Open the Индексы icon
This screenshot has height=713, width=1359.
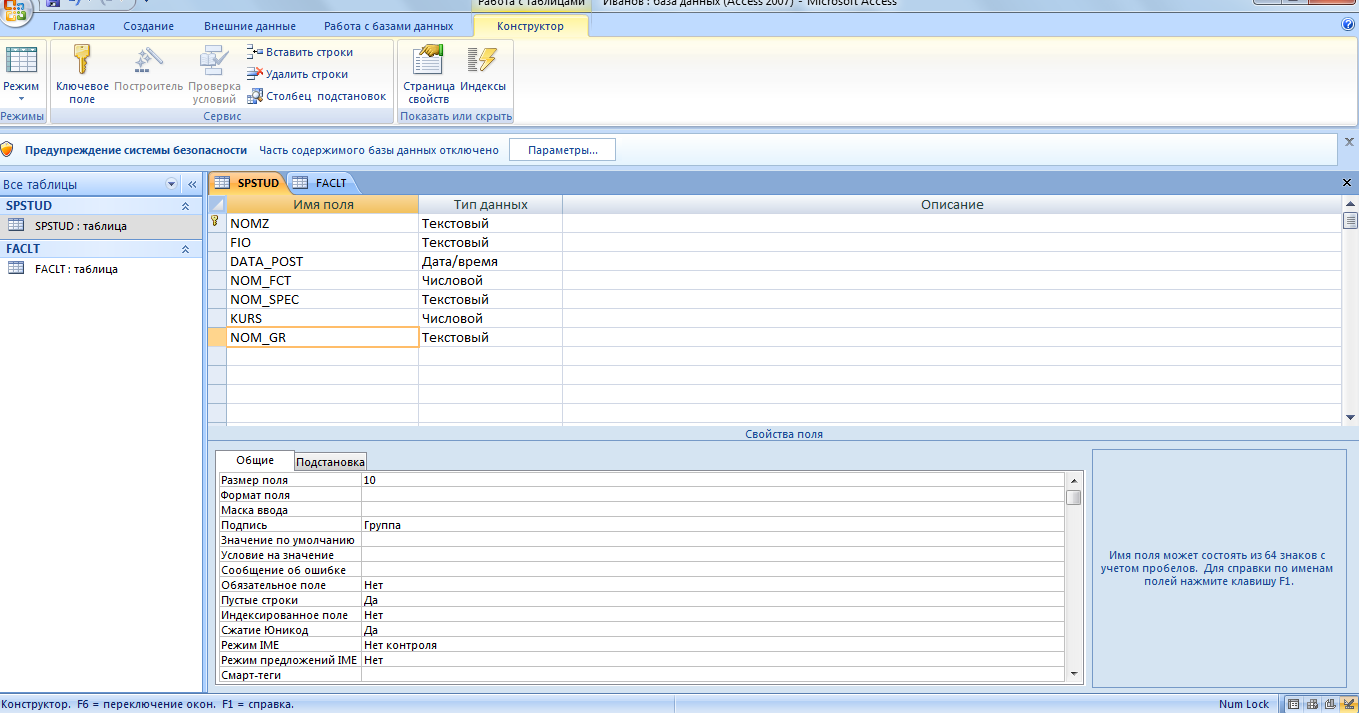click(x=483, y=60)
